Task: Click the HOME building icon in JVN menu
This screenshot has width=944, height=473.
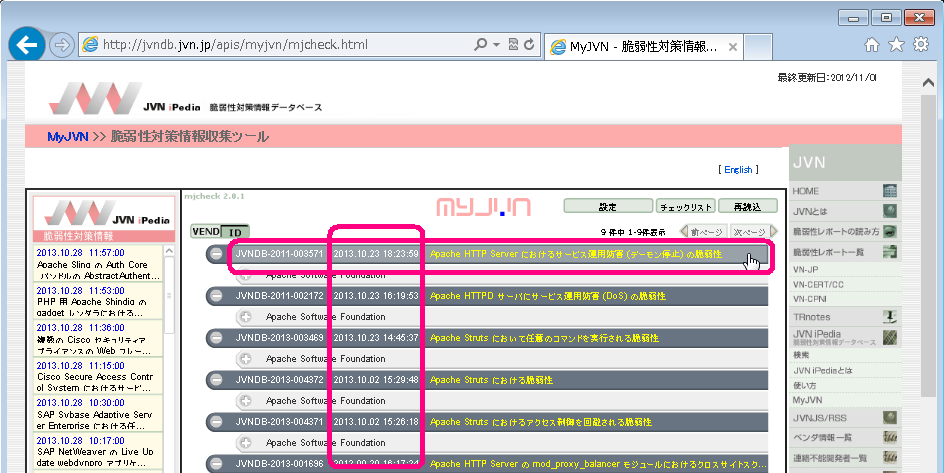Action: tap(890, 191)
